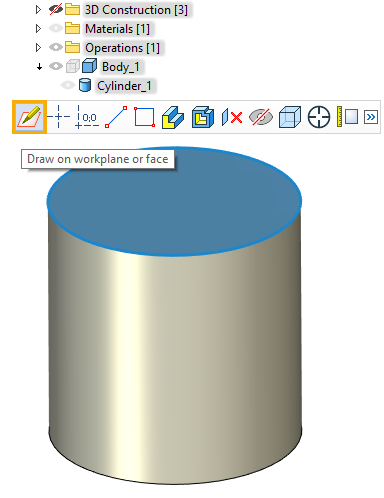Click the yellow ruler measure tool

(x=347, y=117)
